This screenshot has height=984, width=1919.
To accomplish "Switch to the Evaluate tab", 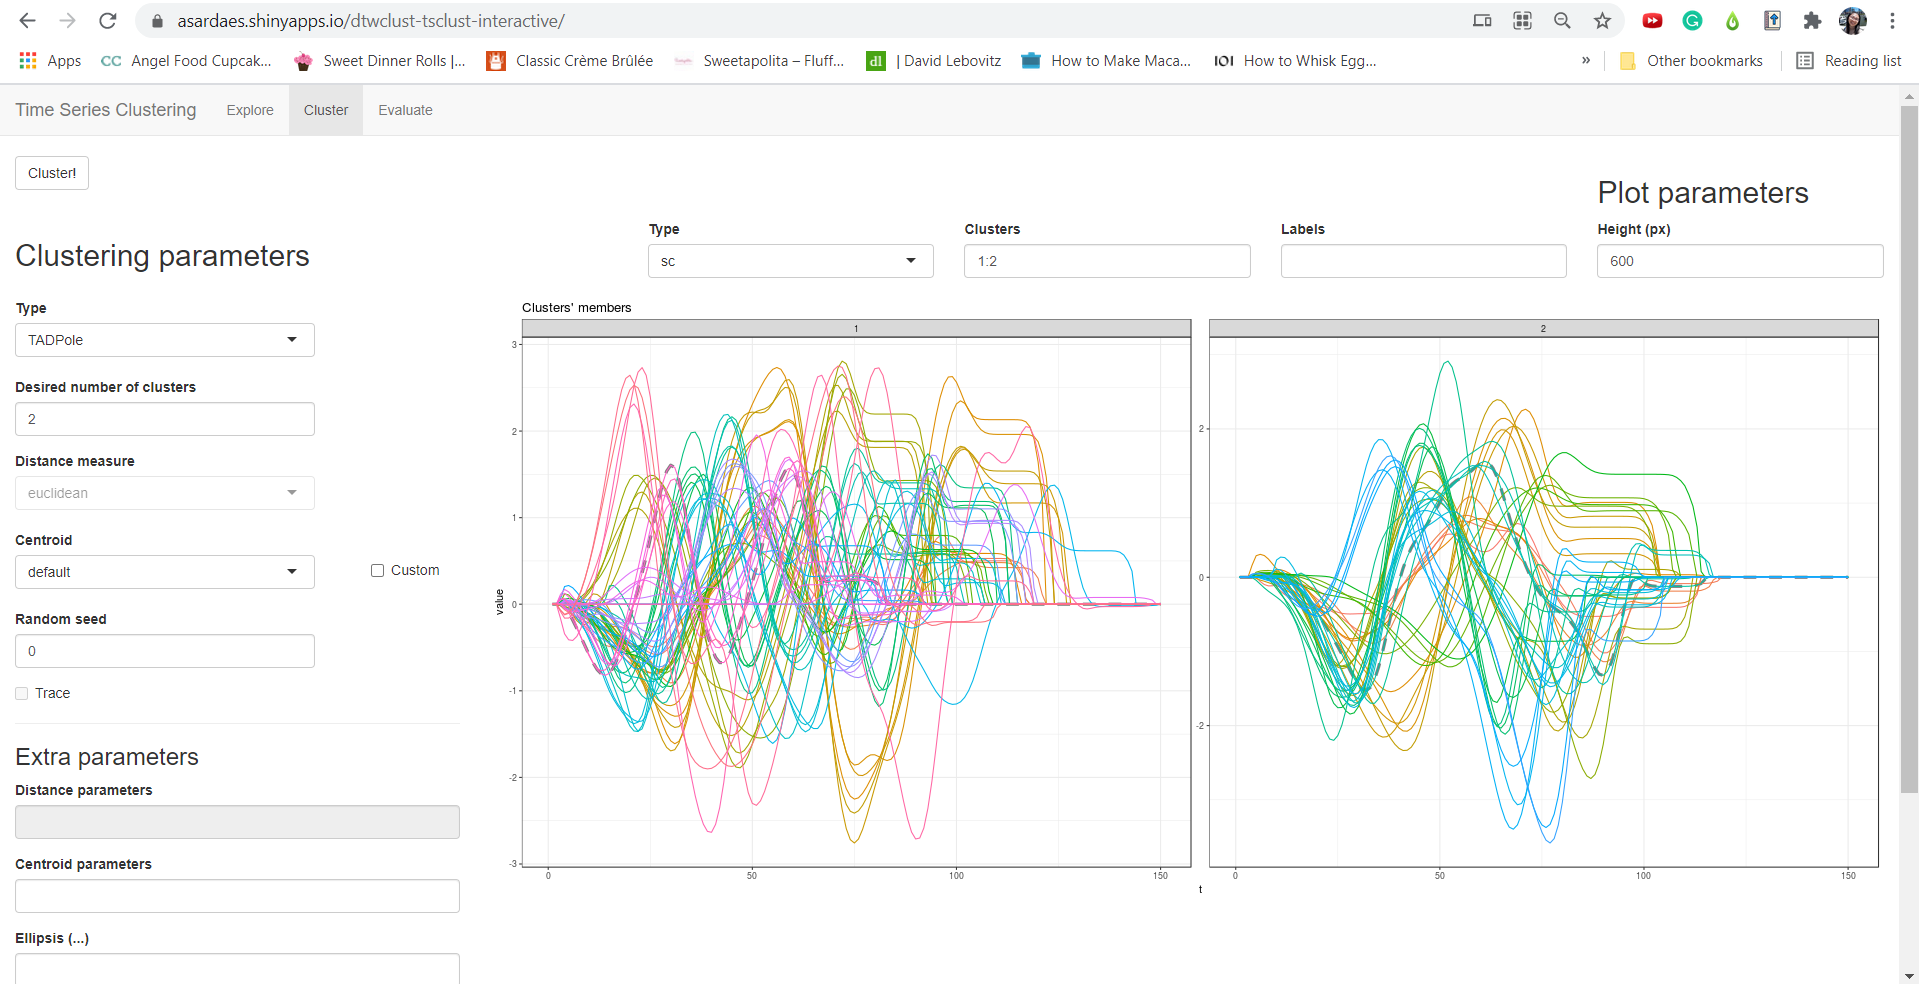I will point(405,110).
